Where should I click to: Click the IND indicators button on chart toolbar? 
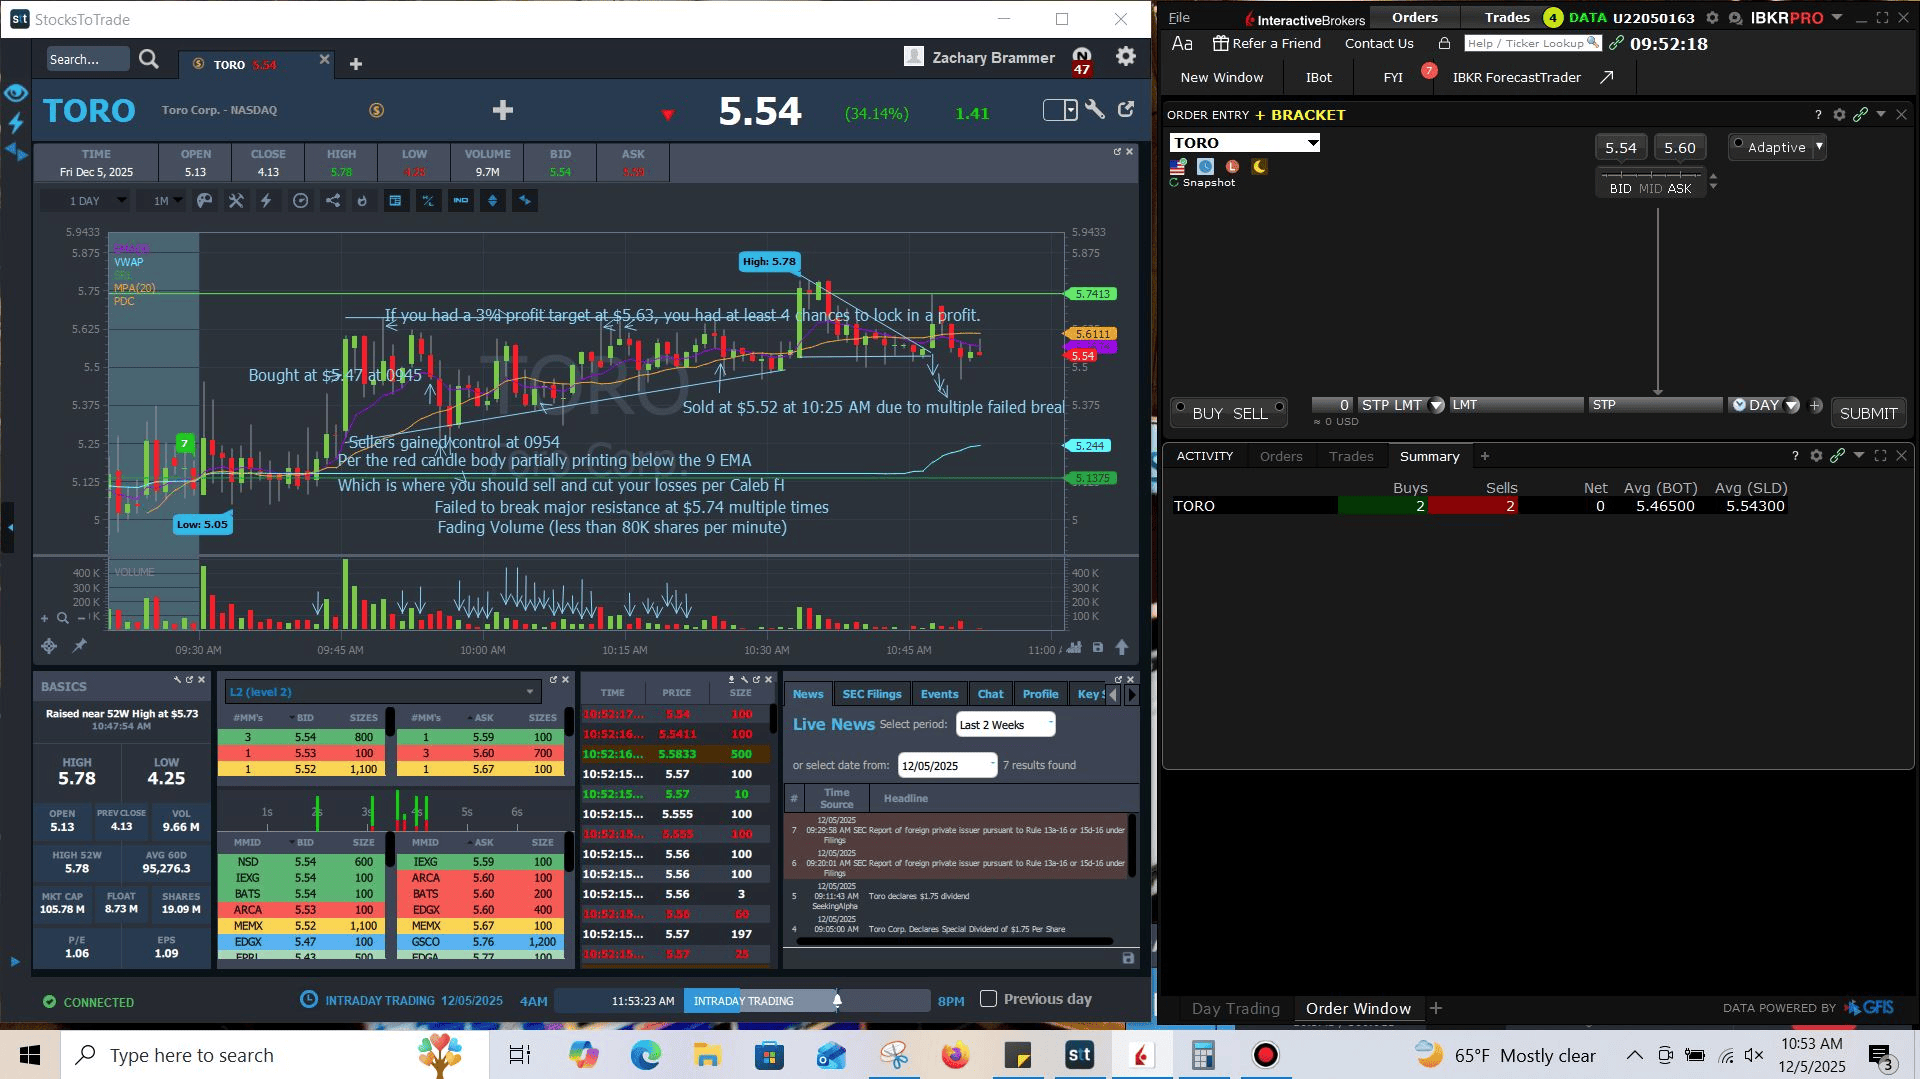click(460, 201)
